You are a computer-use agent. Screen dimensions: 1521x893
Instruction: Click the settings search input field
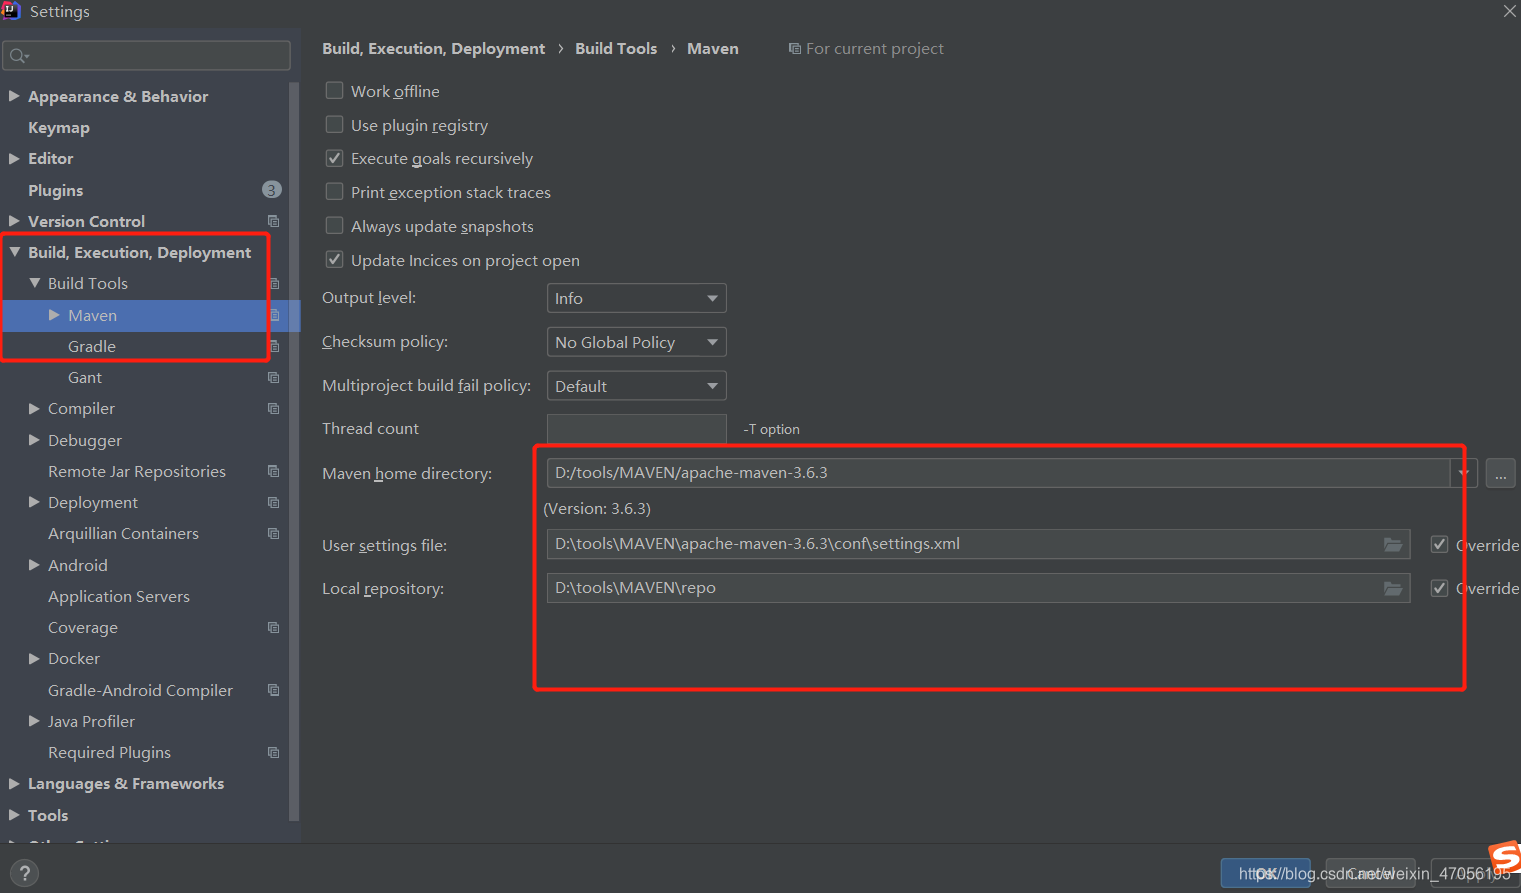[x=147, y=56]
